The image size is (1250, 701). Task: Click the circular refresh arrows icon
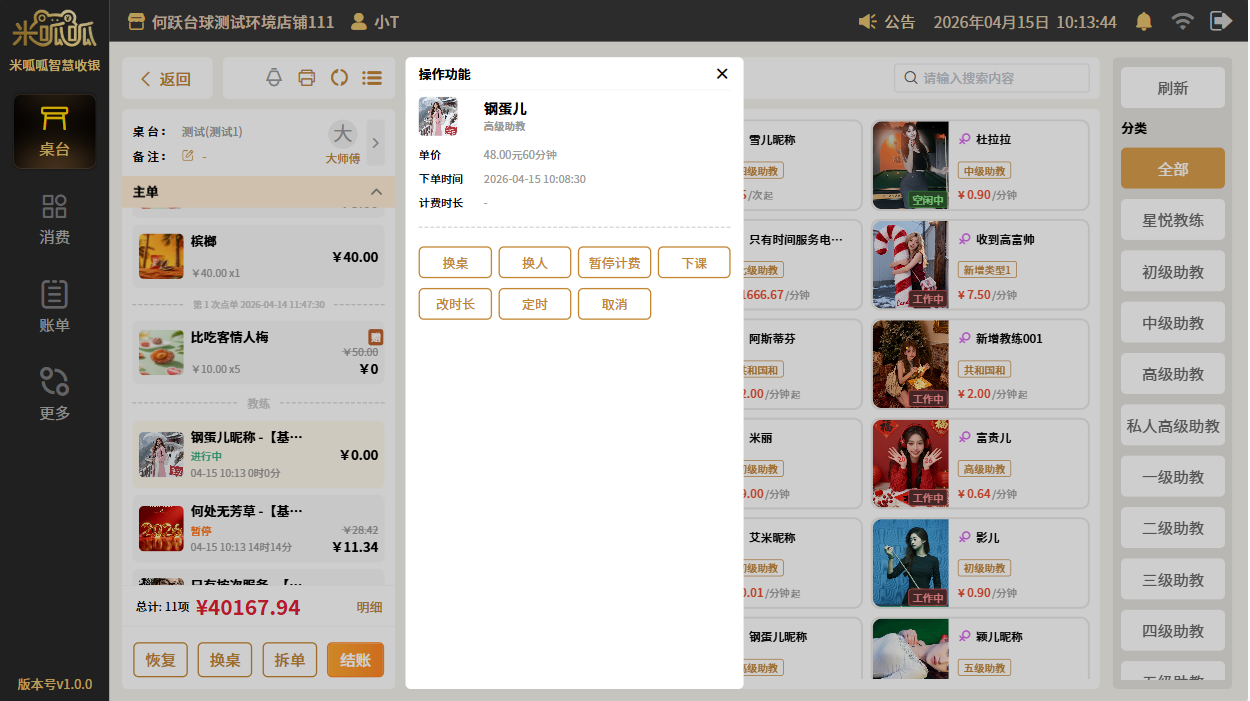point(339,78)
